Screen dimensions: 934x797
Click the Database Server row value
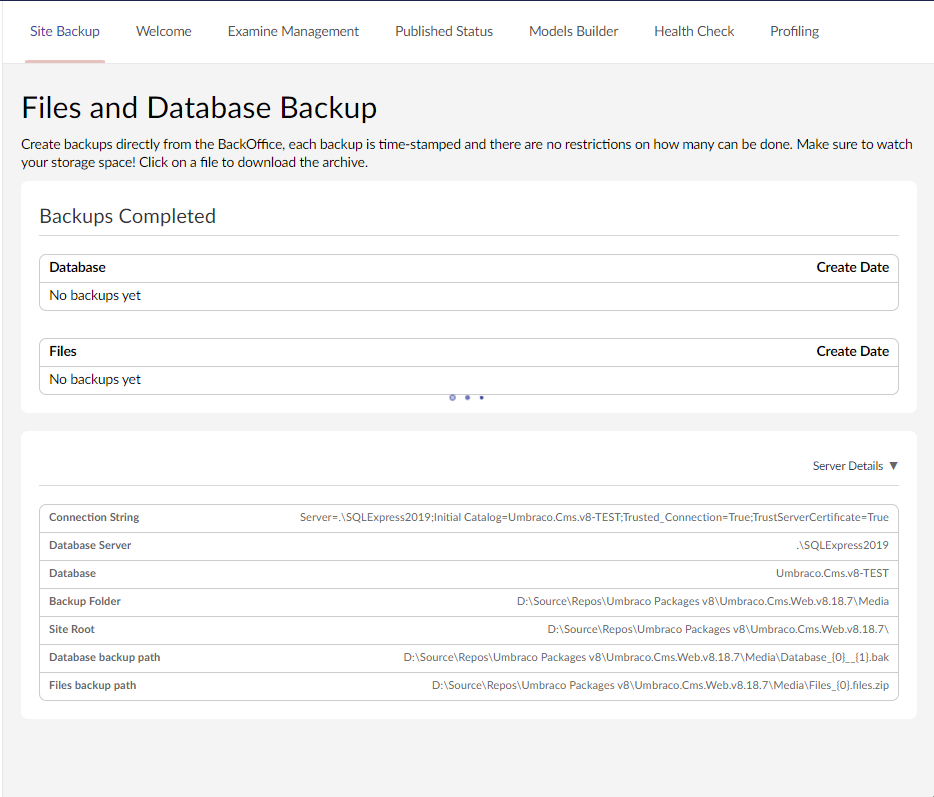point(842,546)
